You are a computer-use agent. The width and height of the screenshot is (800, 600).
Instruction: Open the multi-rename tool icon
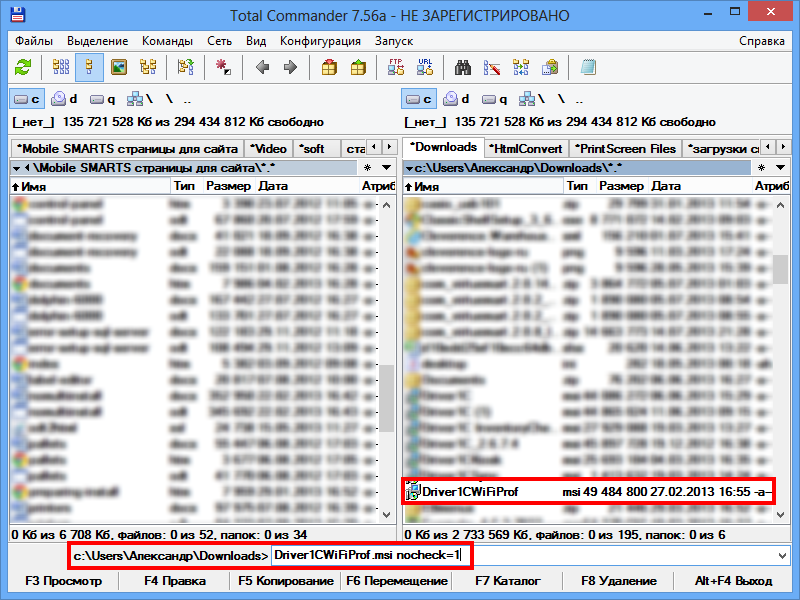(x=492, y=67)
